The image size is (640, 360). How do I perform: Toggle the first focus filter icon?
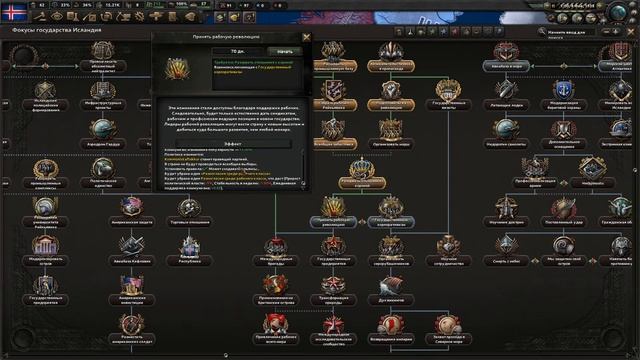399,32
